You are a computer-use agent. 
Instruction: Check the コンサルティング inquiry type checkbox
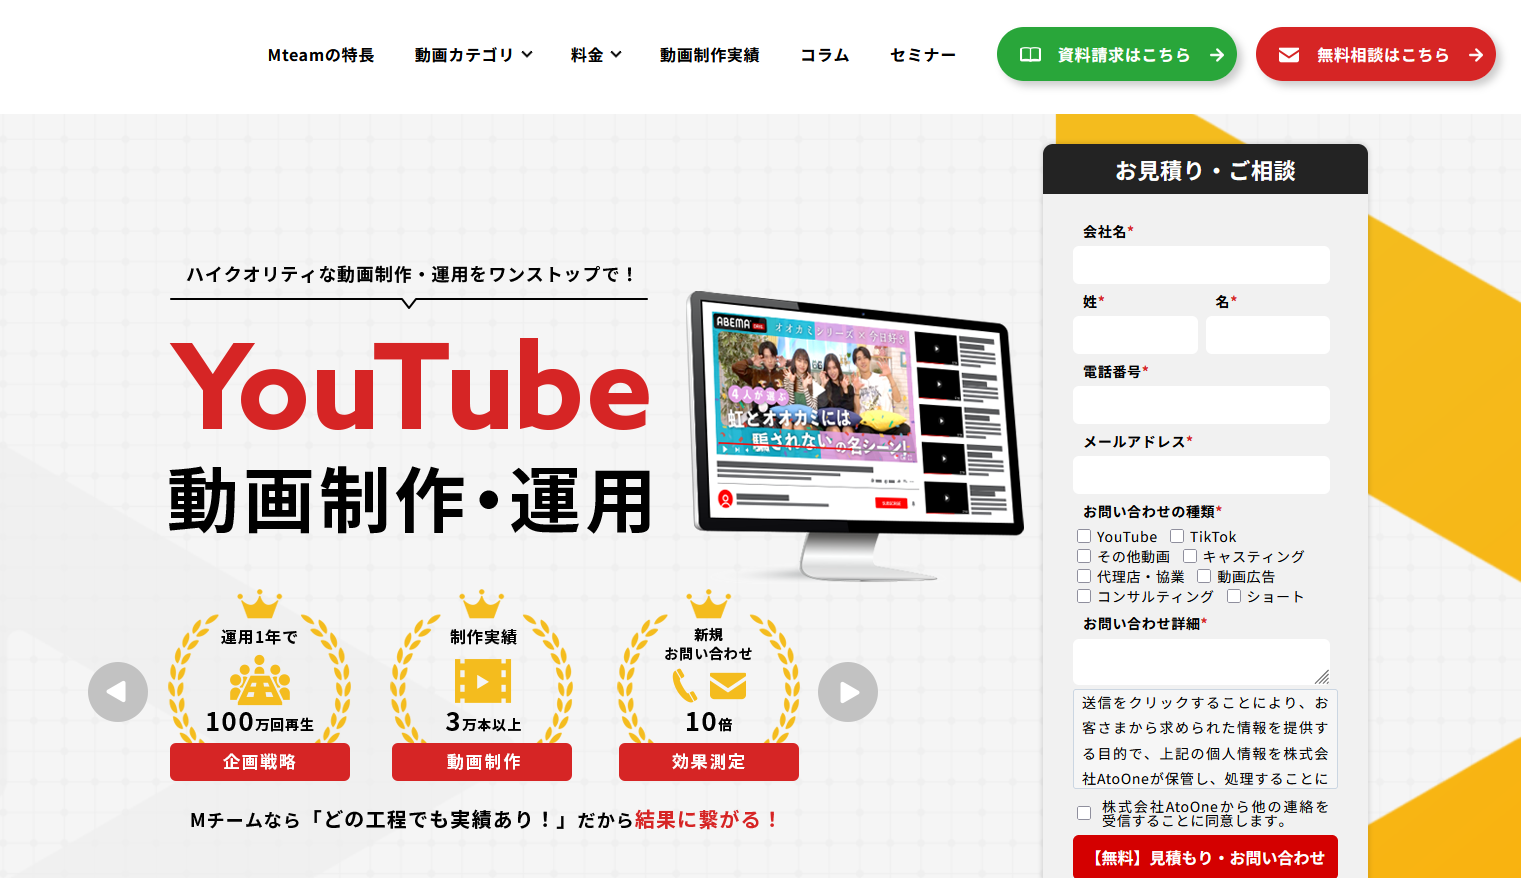(x=1084, y=596)
